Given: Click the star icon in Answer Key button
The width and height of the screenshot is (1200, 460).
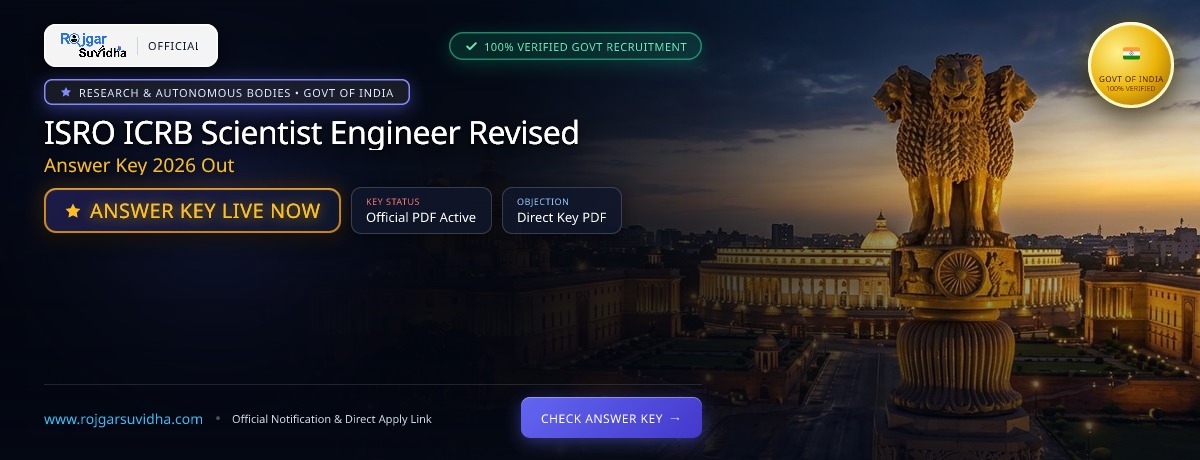Looking at the screenshot, I should [73, 211].
